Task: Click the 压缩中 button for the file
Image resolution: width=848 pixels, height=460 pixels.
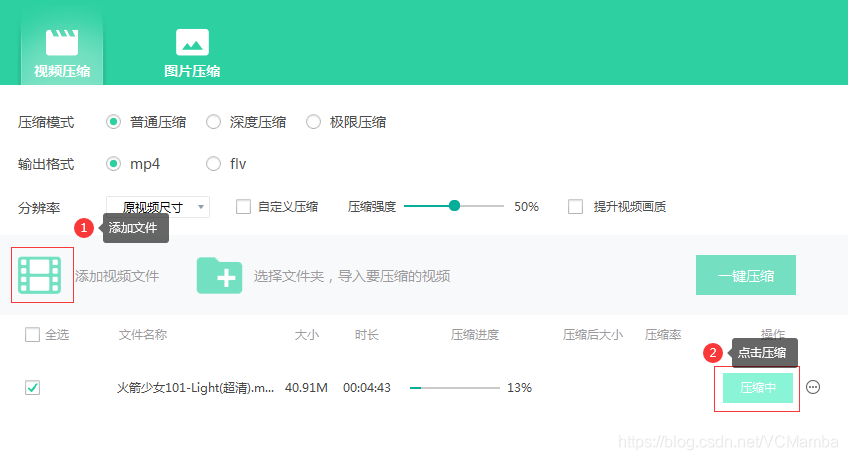Action: click(758, 388)
